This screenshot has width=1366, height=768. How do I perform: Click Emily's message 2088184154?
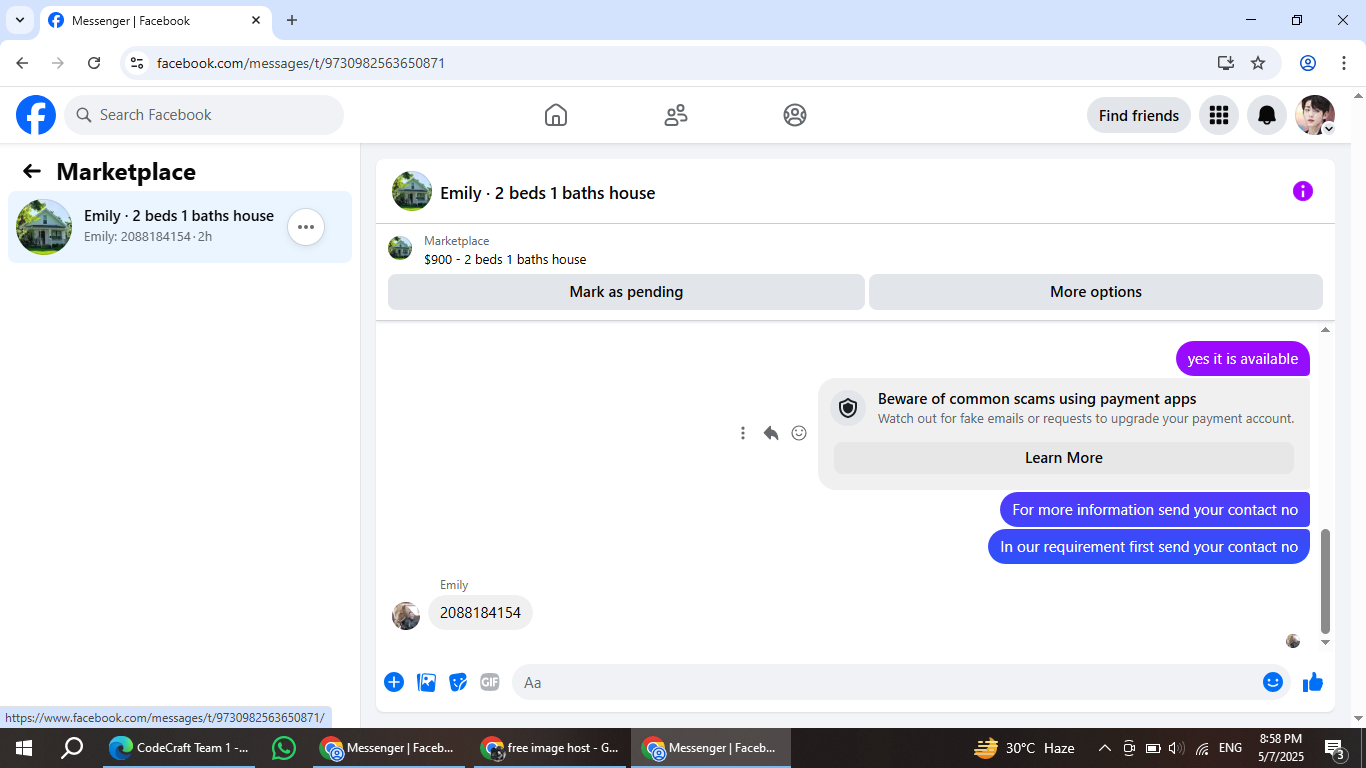(480, 613)
